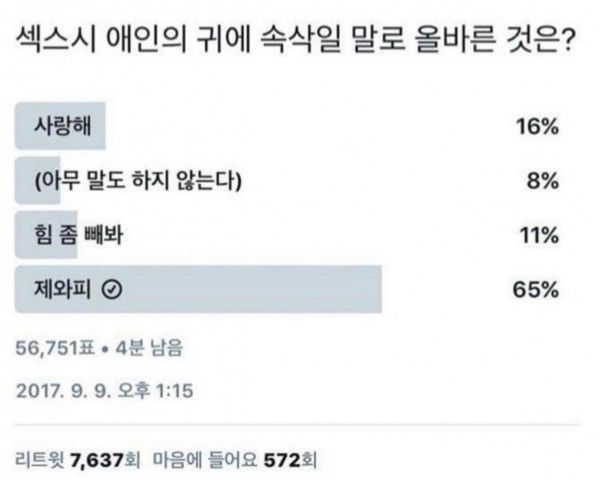Click the 4분 남음 remaining time text
Image resolution: width=600 pixels, height=480 pixels.
148,347
